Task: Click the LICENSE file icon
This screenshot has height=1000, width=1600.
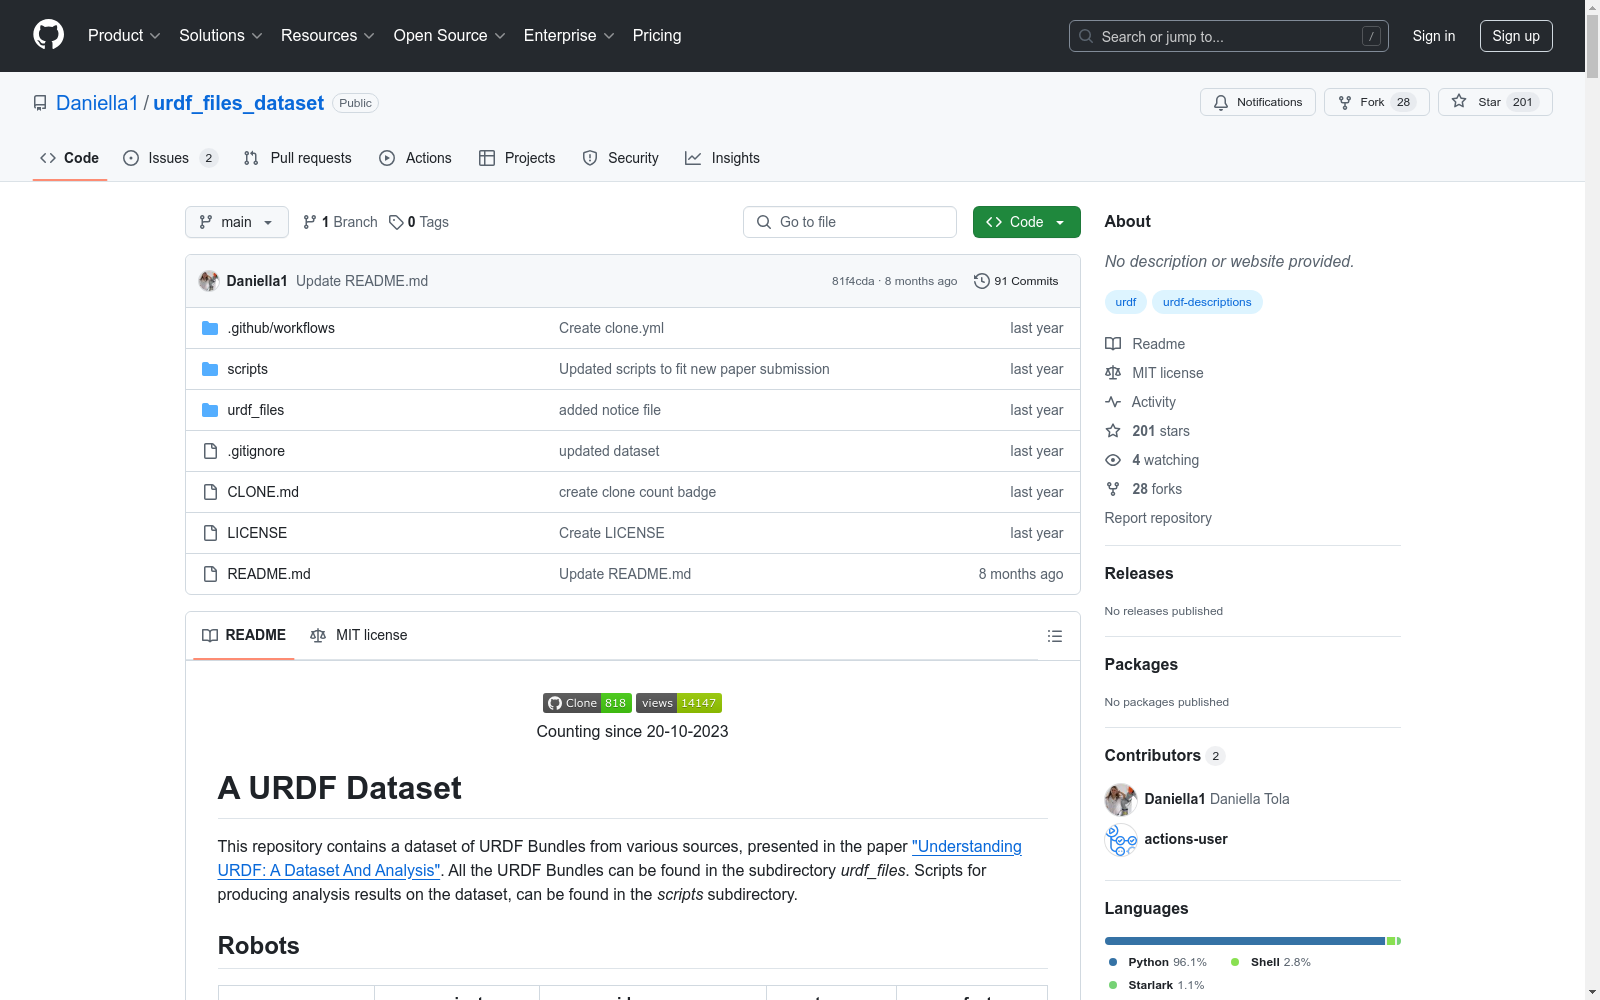Action: click(210, 533)
